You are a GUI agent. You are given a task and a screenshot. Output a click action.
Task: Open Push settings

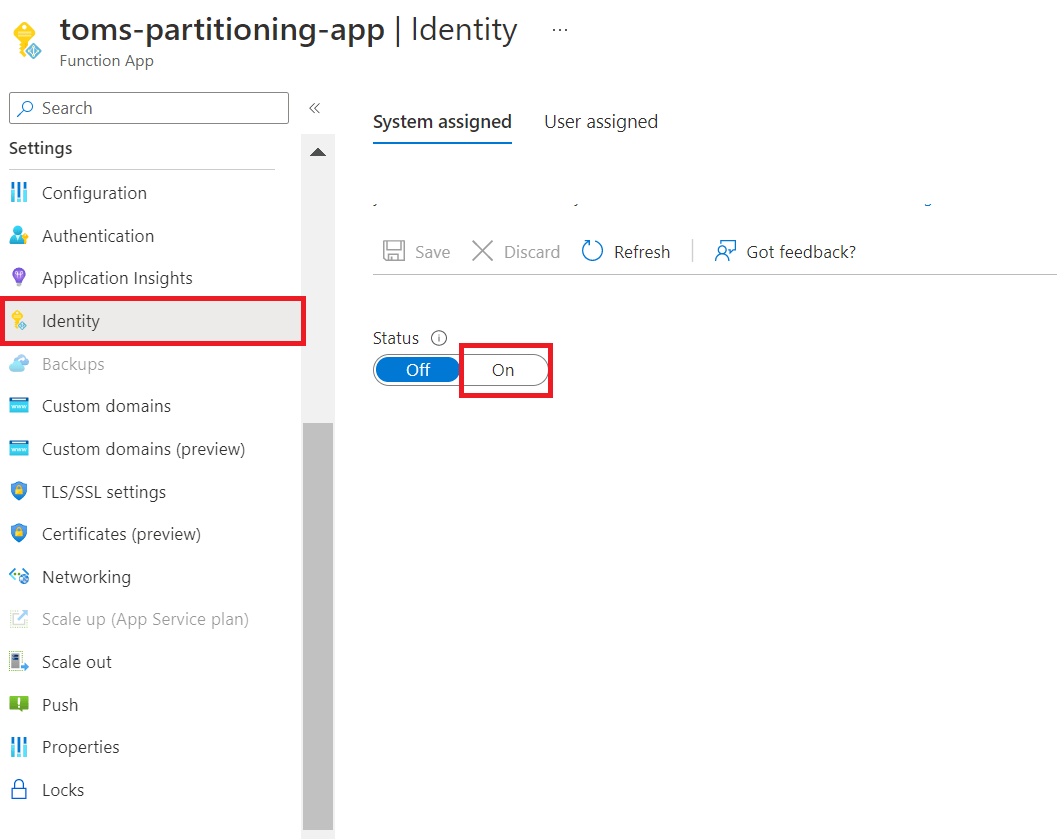pyautogui.click(x=60, y=704)
